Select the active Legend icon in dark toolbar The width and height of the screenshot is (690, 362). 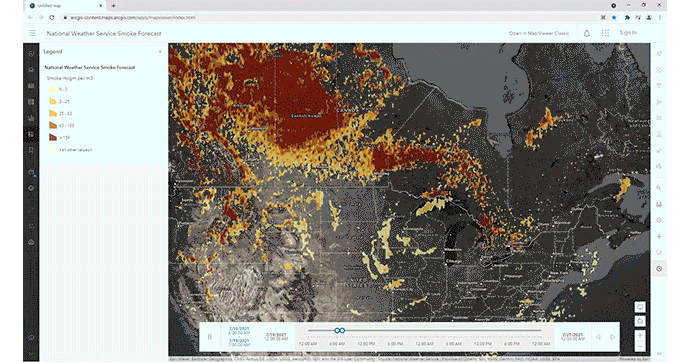pos(31,134)
